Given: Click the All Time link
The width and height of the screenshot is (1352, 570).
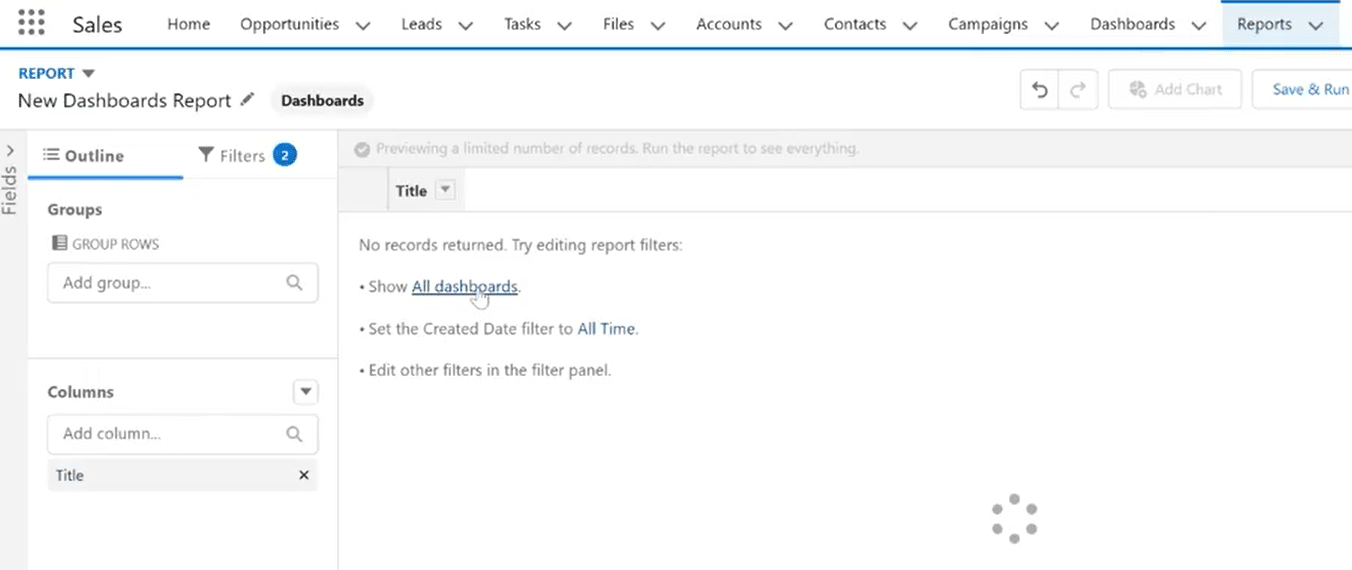Looking at the screenshot, I should coord(607,328).
